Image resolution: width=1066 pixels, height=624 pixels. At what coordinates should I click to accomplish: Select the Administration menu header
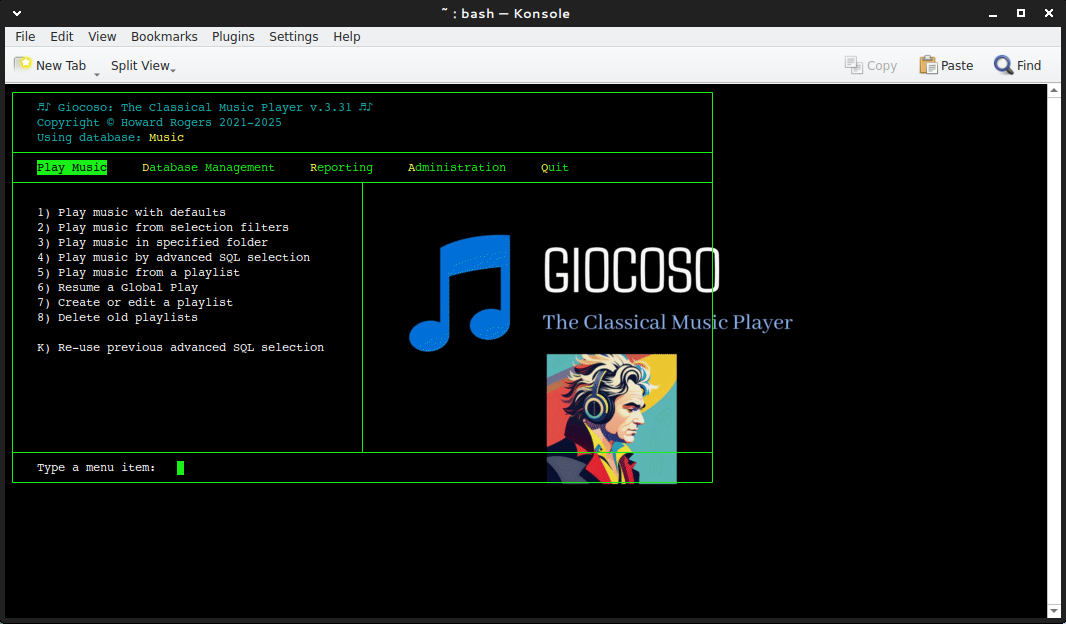pyautogui.click(x=457, y=167)
